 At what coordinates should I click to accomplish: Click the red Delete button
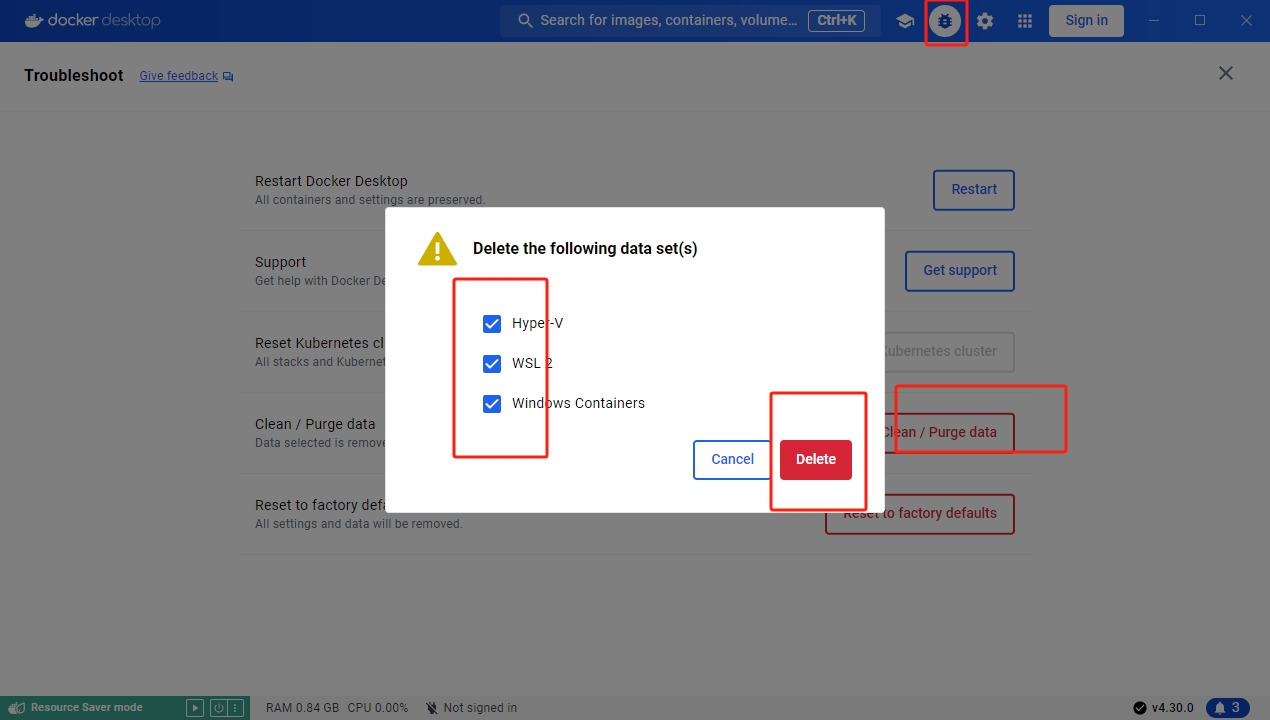[815, 459]
